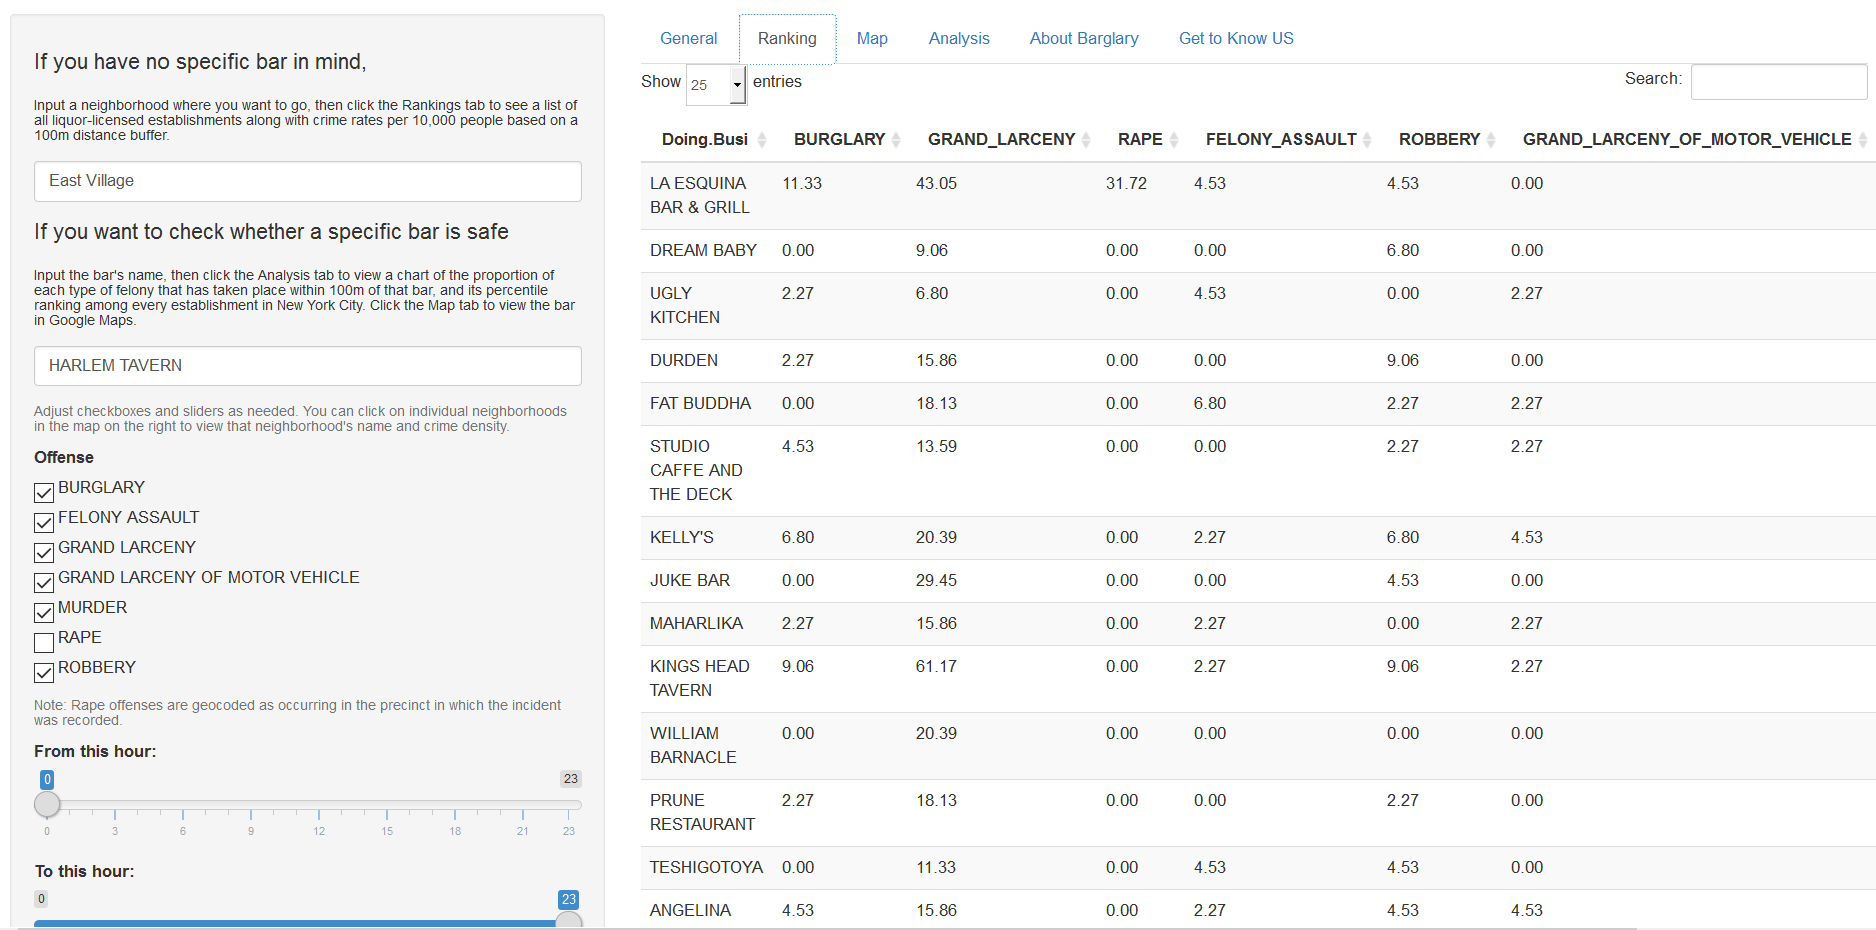Click the 61.17 grand larceny value
Image resolution: width=1876 pixels, height=930 pixels.
click(x=936, y=667)
